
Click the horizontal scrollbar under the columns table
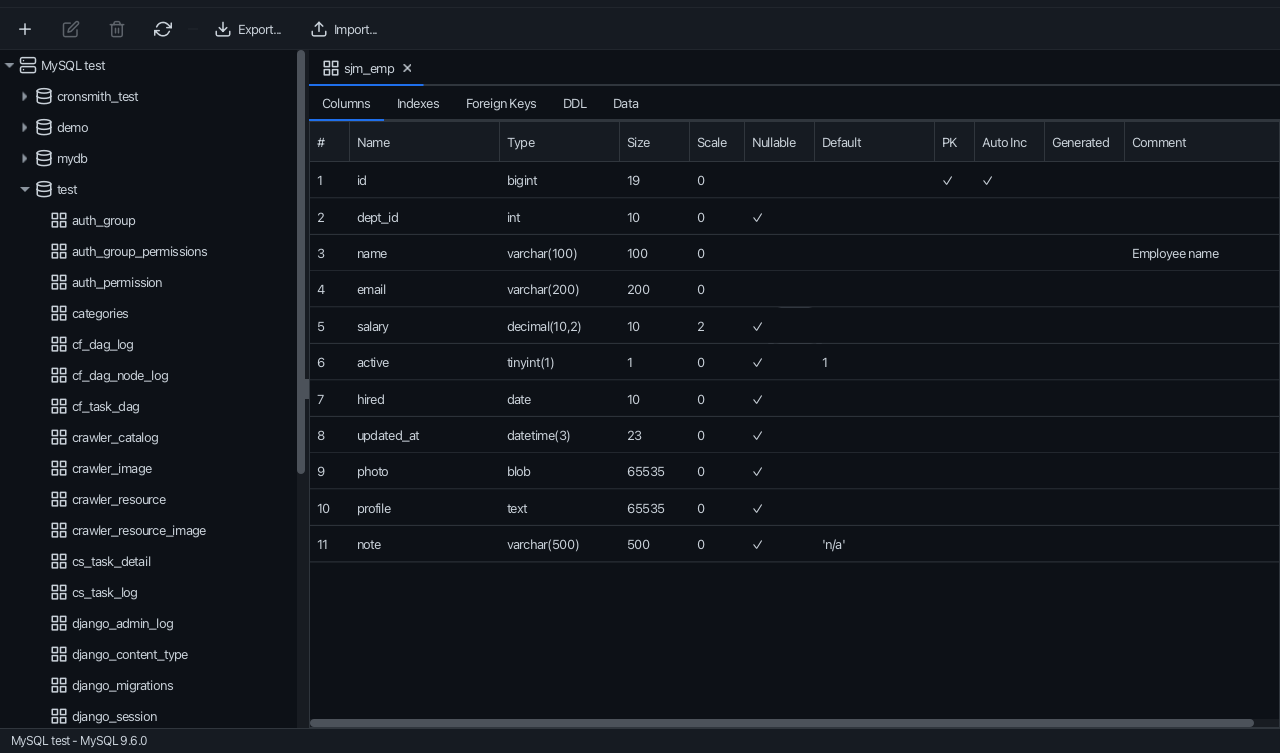pos(782,723)
